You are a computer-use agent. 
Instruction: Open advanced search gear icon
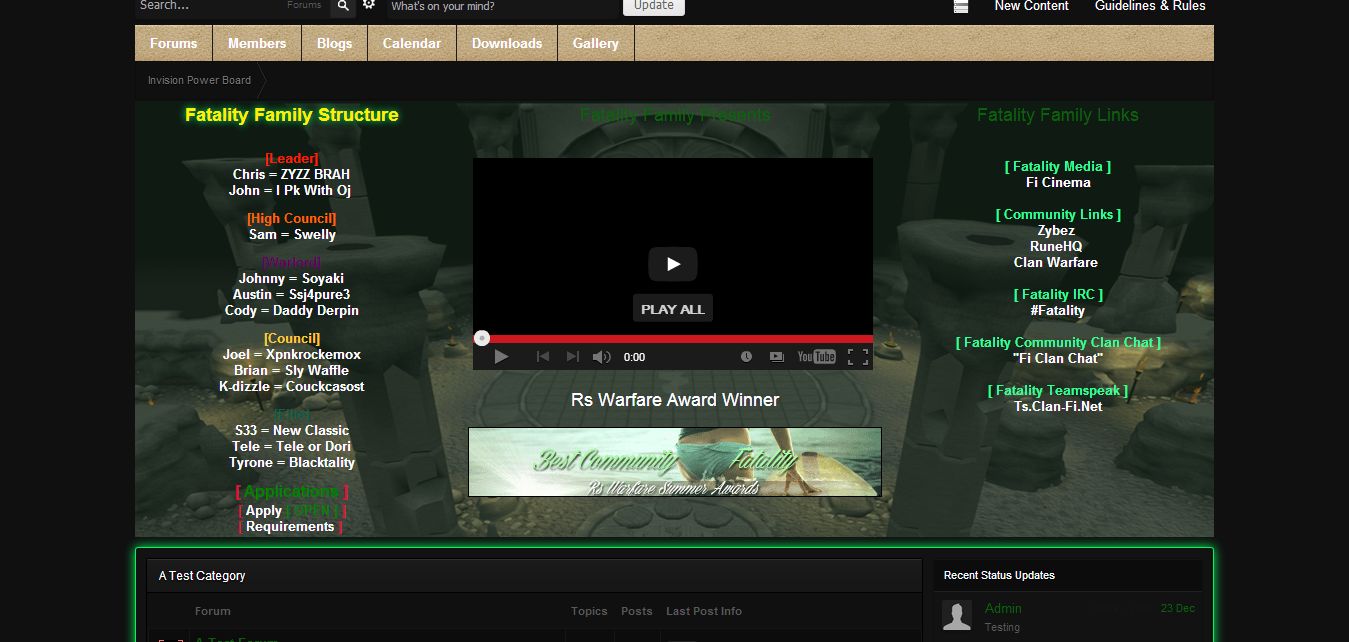click(369, 6)
